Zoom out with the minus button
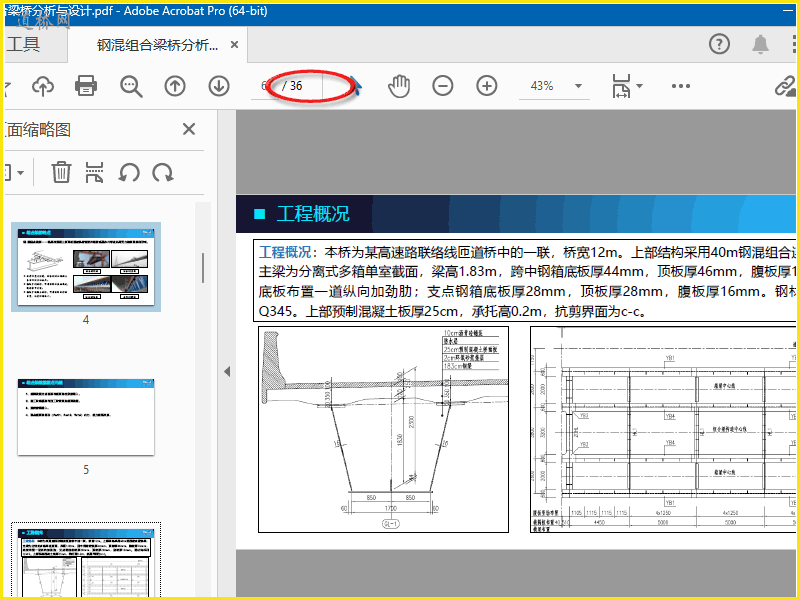 pyautogui.click(x=442, y=86)
